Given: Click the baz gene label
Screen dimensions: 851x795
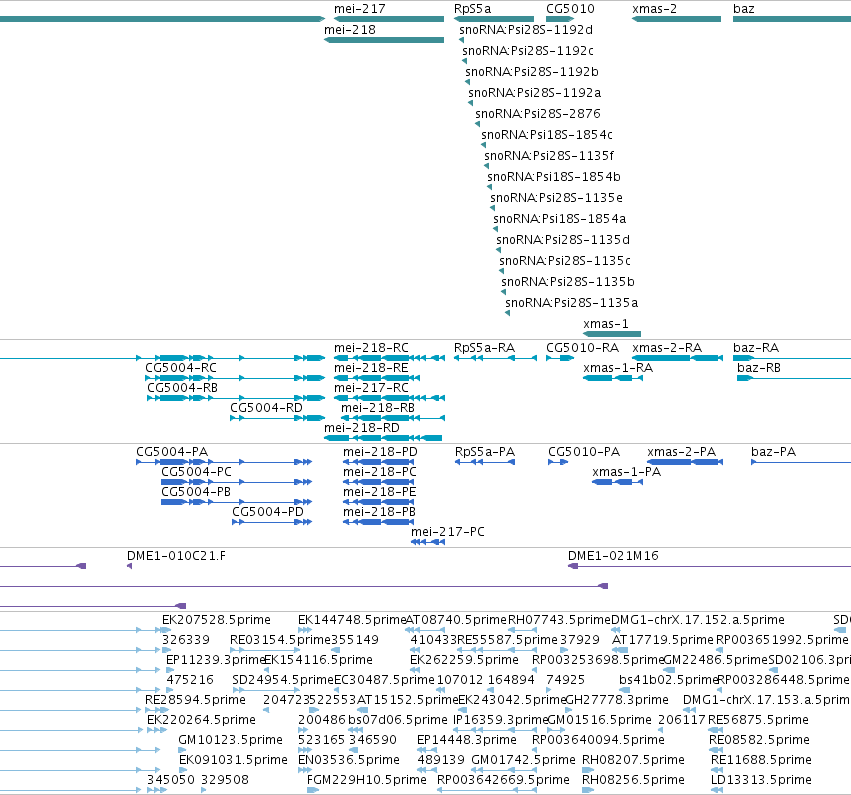Looking at the screenshot, I should pyautogui.click(x=743, y=9).
